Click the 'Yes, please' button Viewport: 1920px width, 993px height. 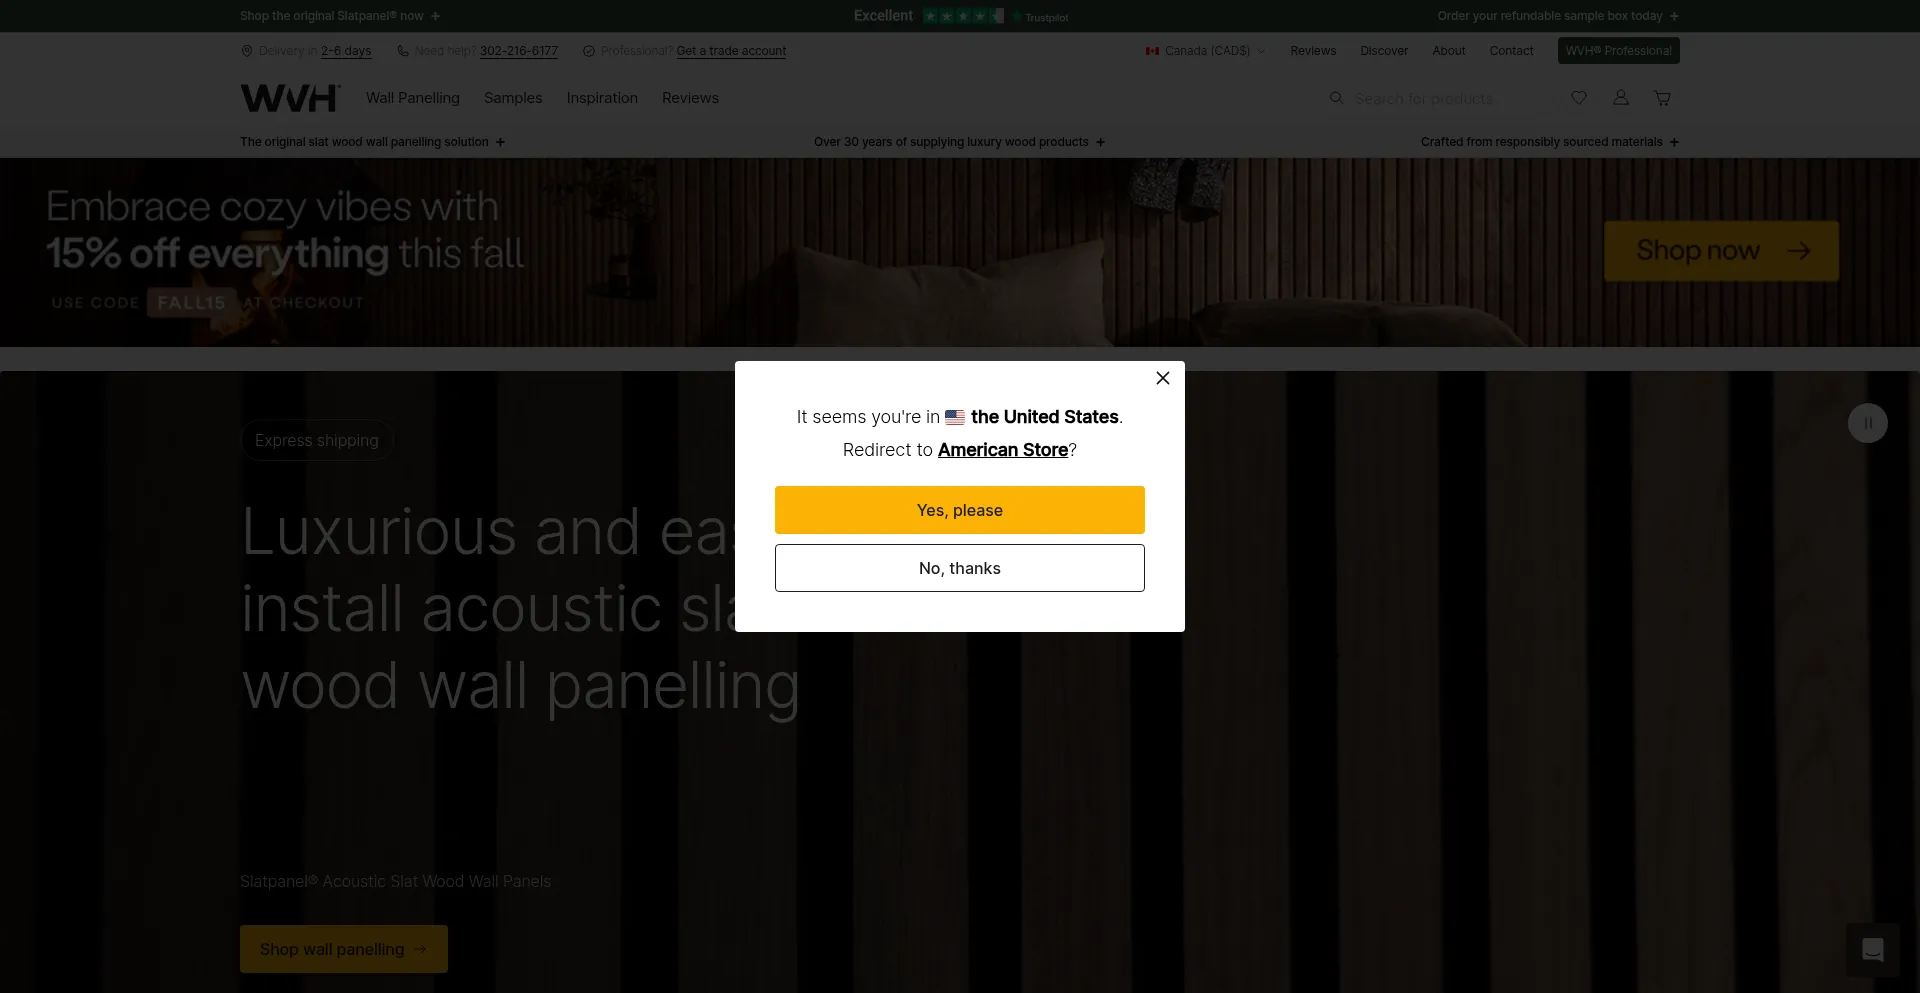959,510
